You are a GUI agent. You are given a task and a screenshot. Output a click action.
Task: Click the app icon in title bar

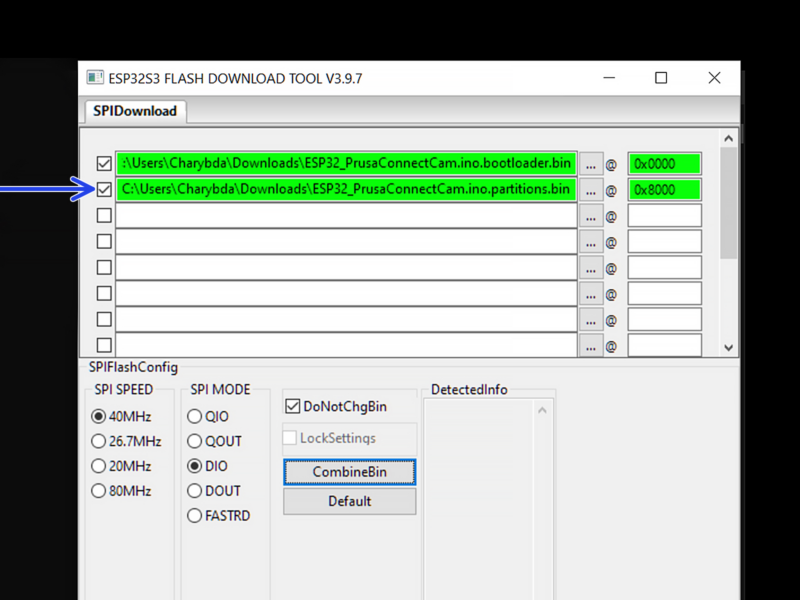pos(95,78)
